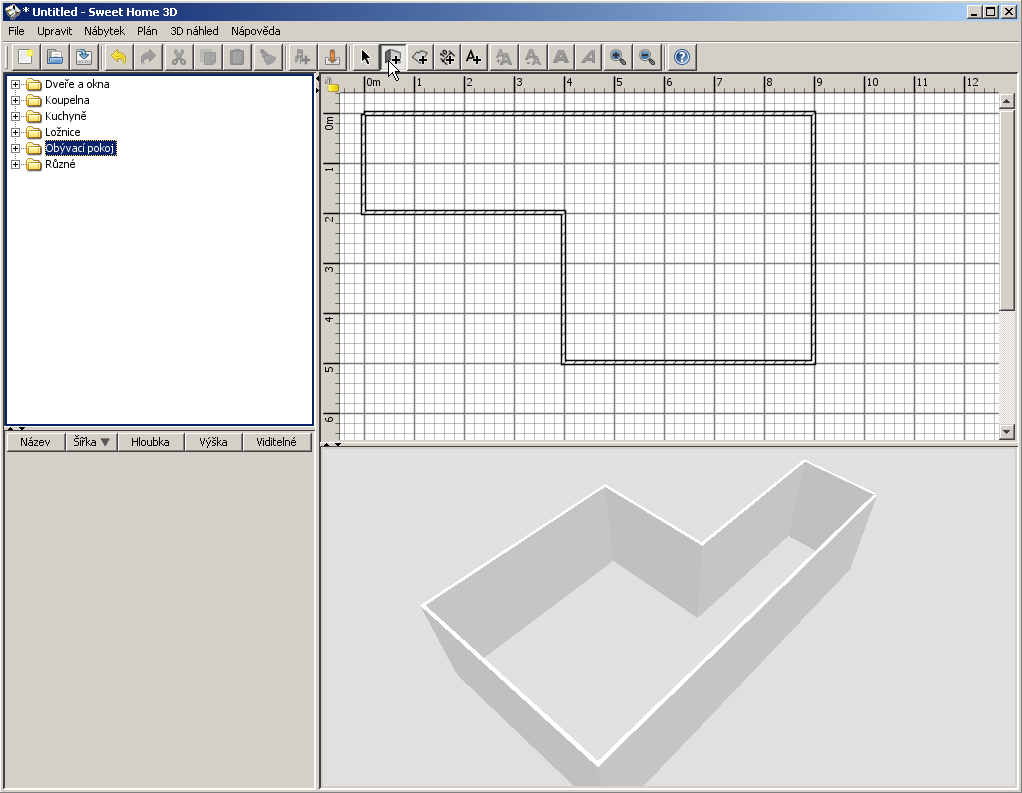Click the copy toolbar icon
1022x793 pixels.
click(x=208, y=57)
